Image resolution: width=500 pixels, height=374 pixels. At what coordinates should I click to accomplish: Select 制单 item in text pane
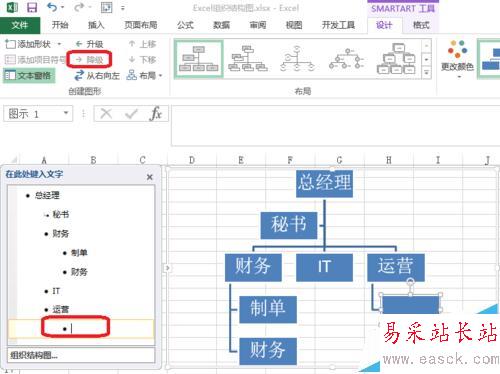79,253
